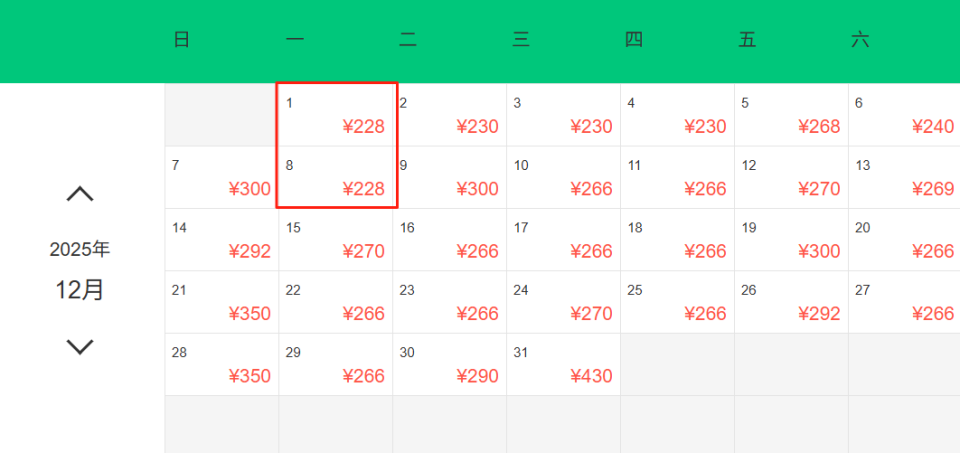Viewport: 960px width, 453px height.
Task: Choose December 28 at ¥350
Action: tap(222, 364)
